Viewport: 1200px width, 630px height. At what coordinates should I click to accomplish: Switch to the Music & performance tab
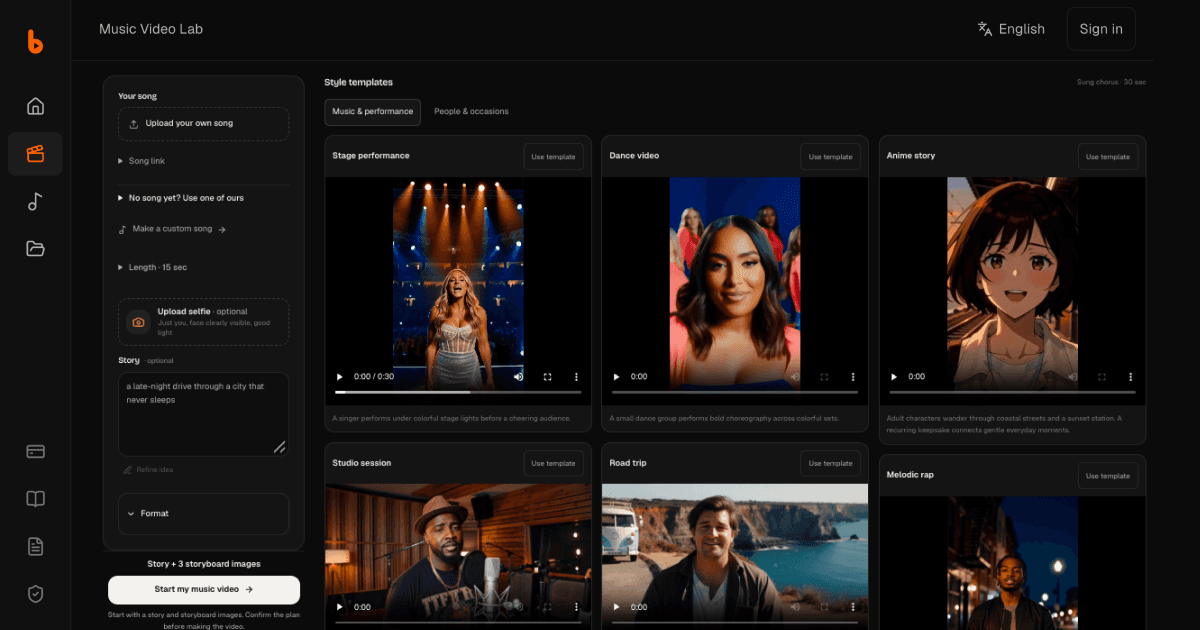[x=372, y=111]
